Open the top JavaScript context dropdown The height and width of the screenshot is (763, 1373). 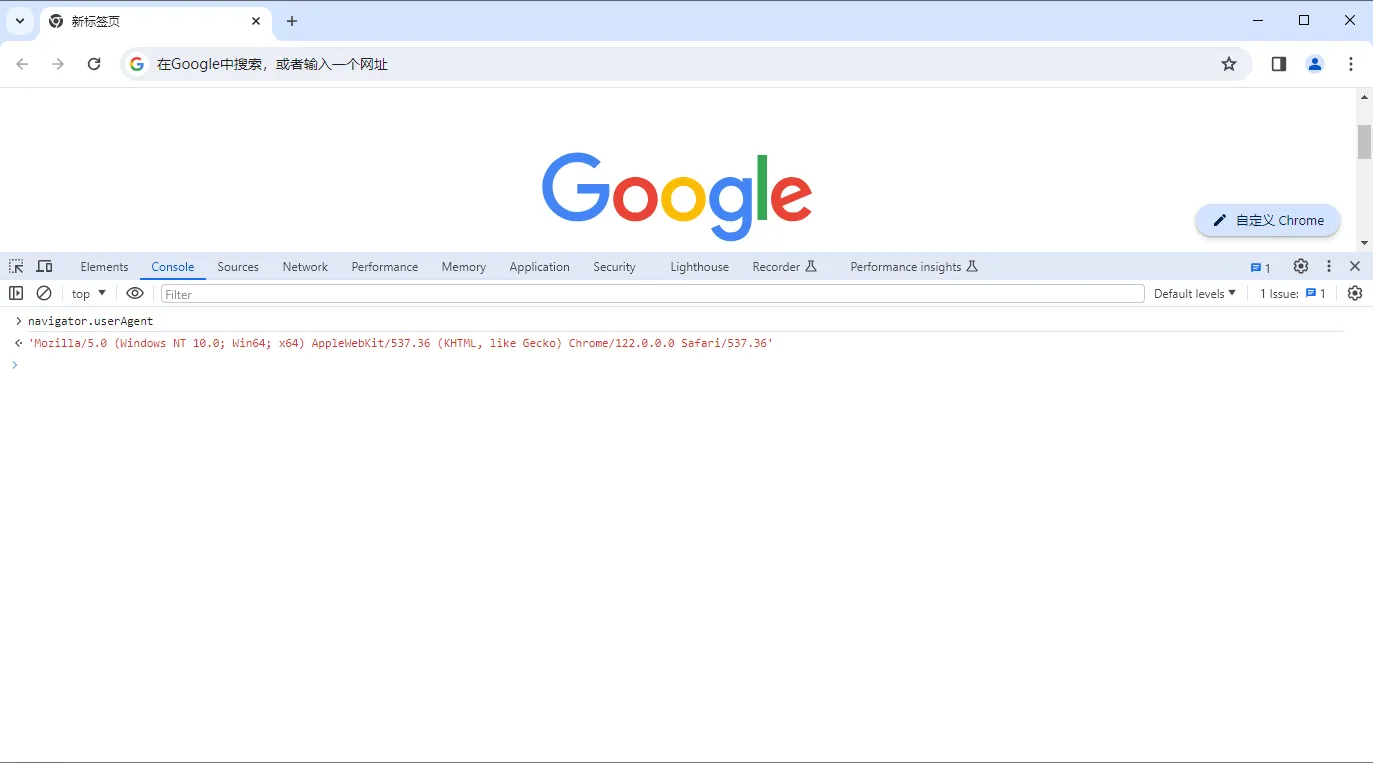[x=88, y=294]
